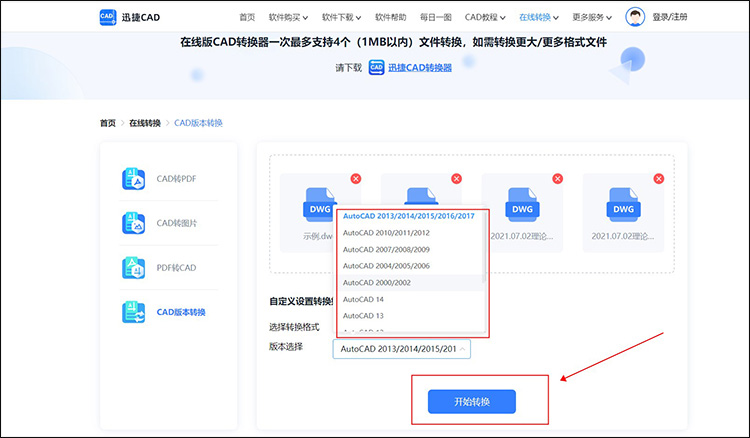This screenshot has width=750, height=438.
Task: Click the CAD转换器 download icon
Action: [x=376, y=67]
